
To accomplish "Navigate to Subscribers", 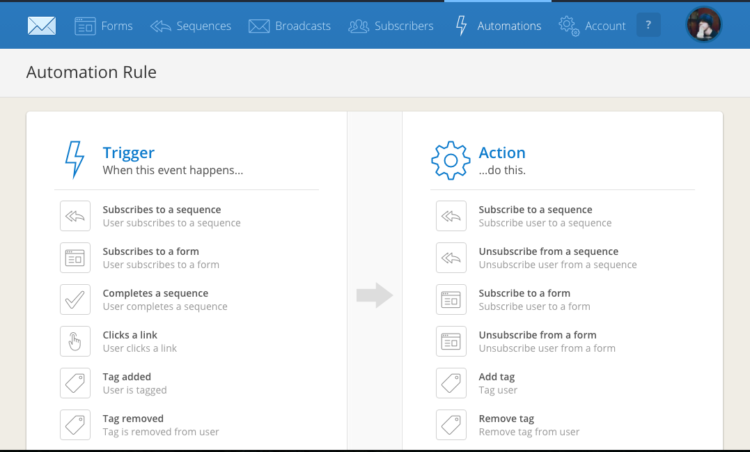I will point(391,26).
